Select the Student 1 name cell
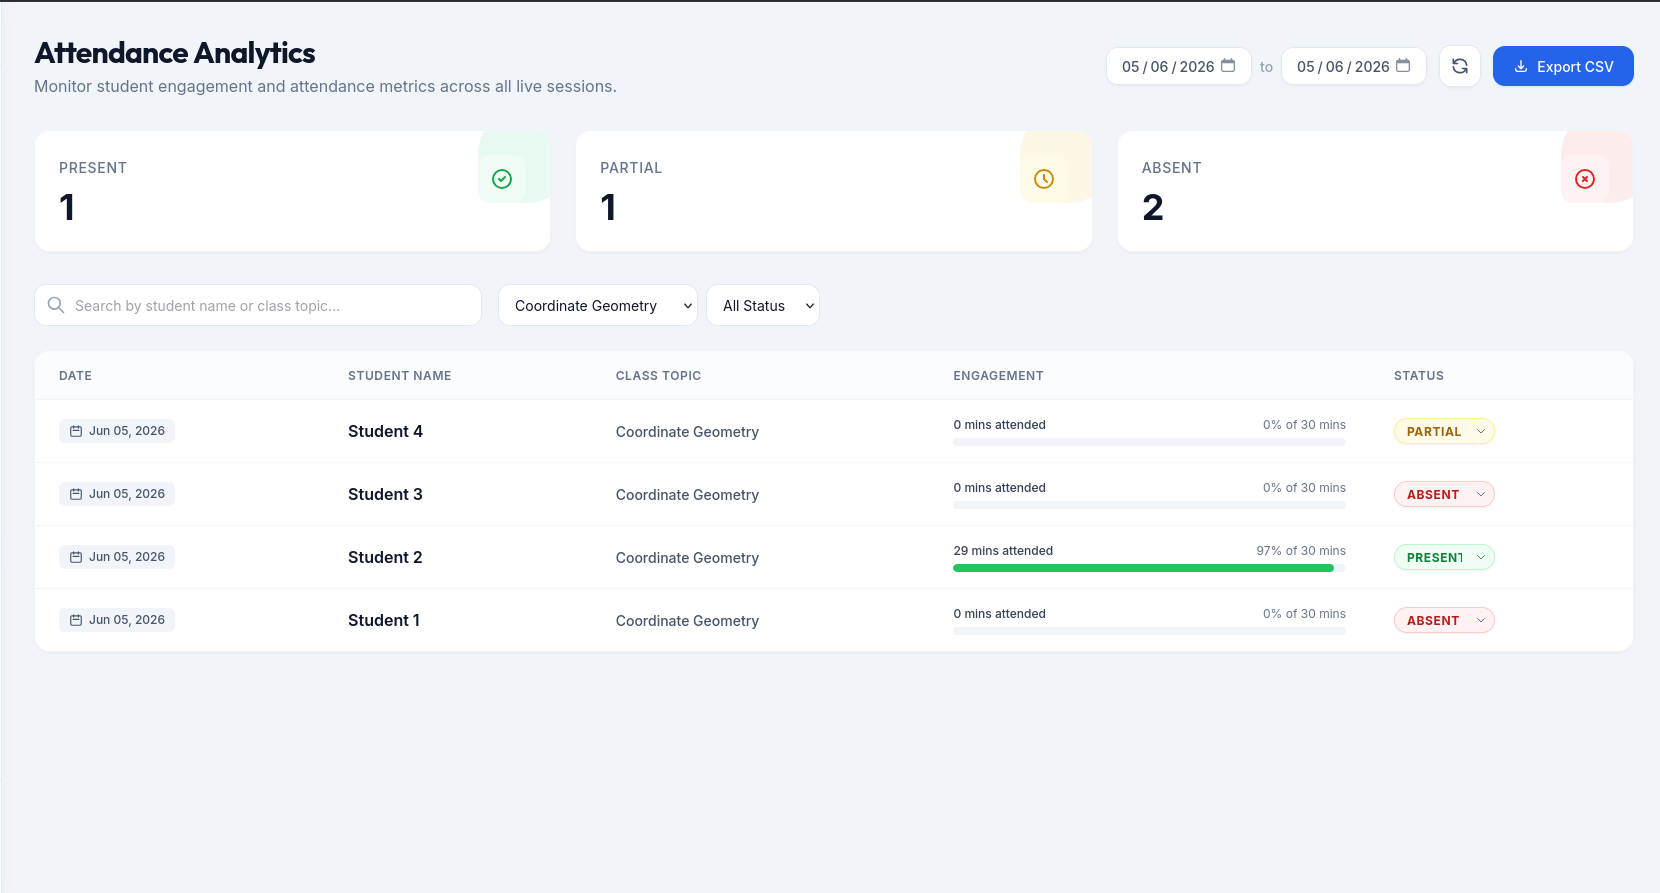The height and width of the screenshot is (893, 1660). pyautogui.click(x=384, y=620)
